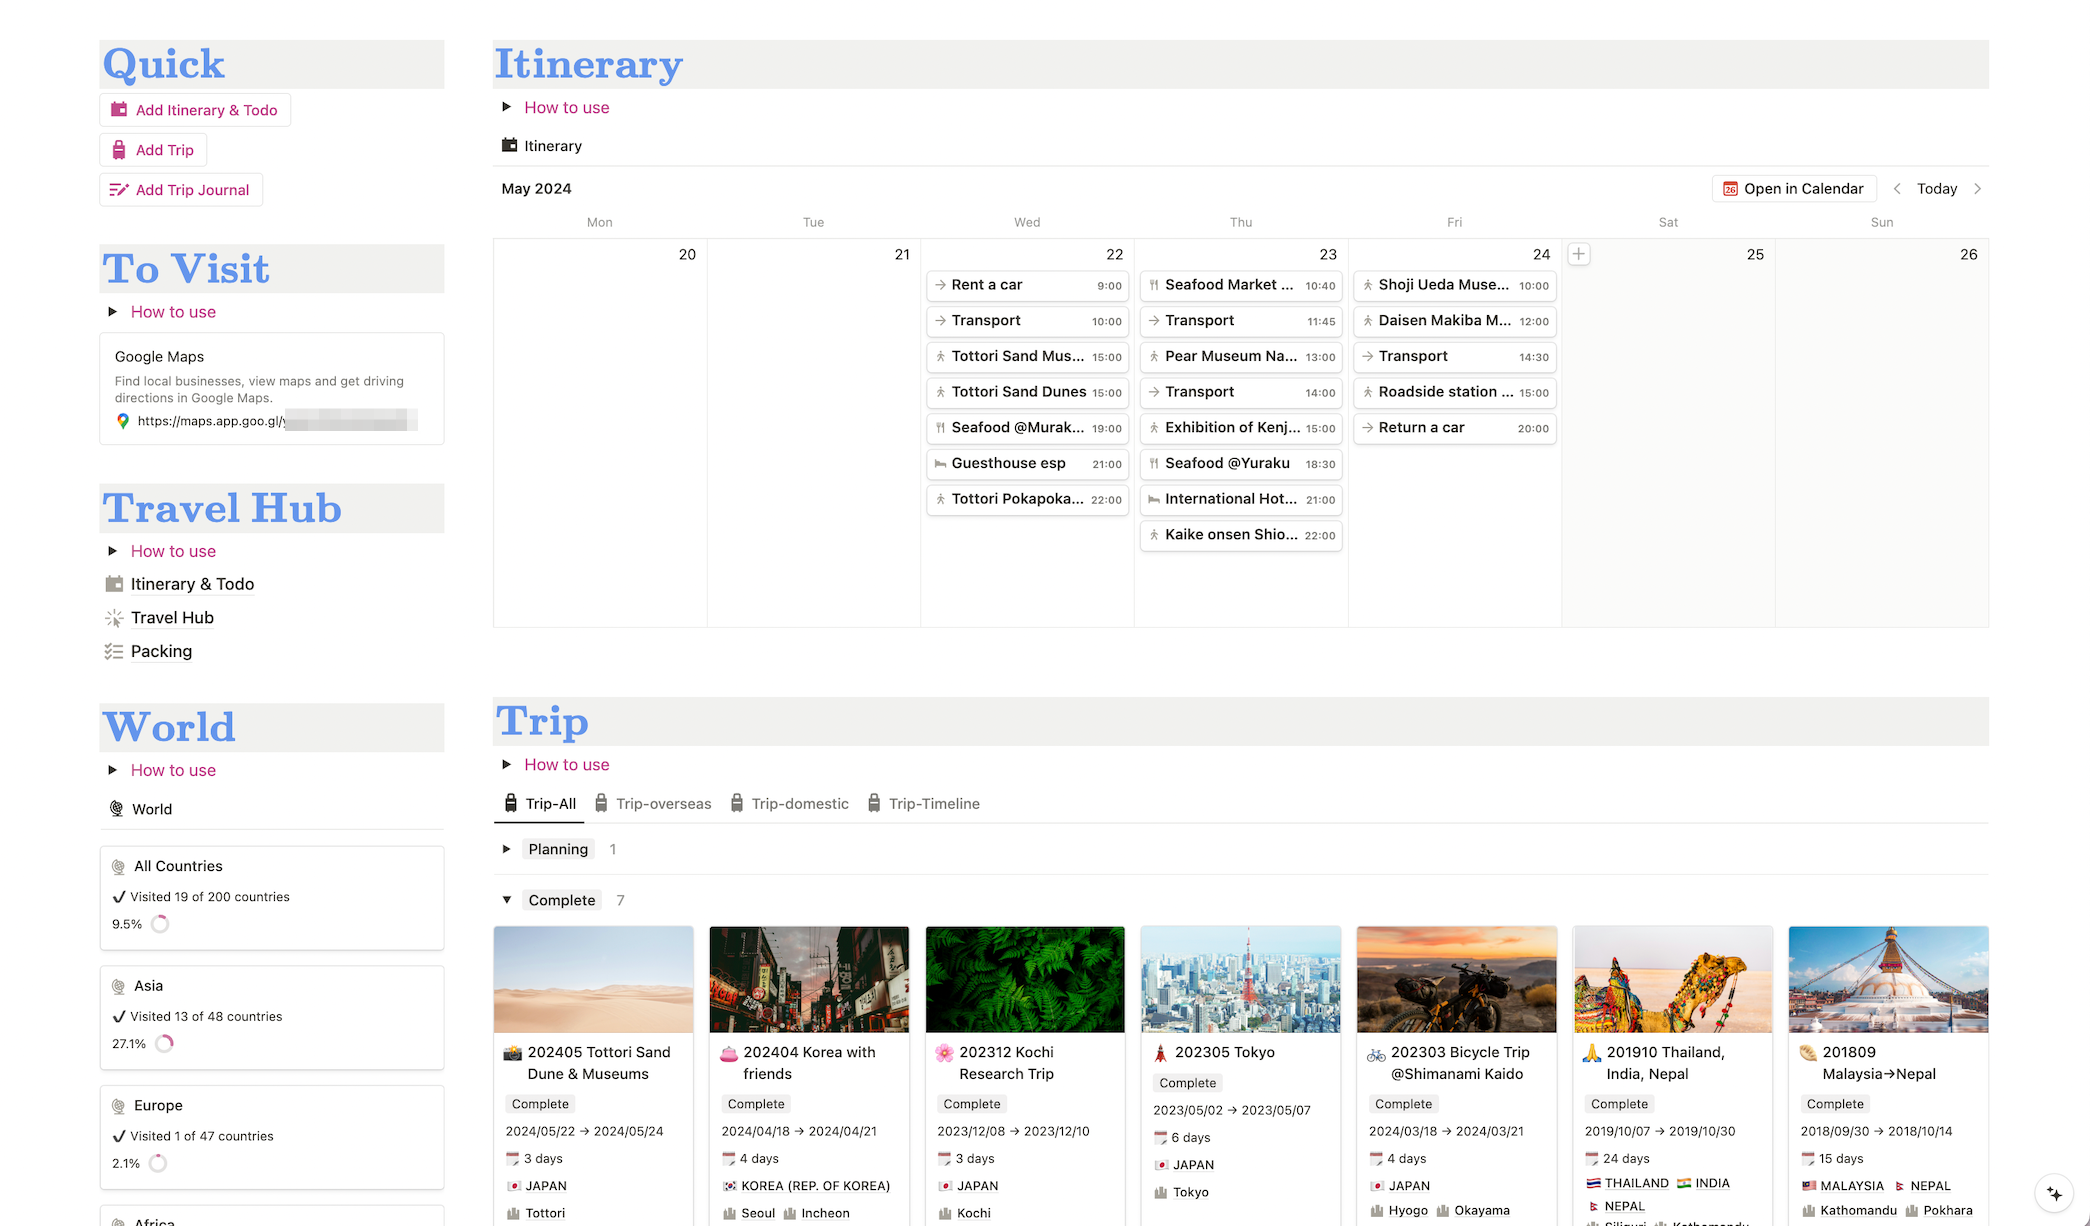Open Daisen Makiba 12:00 event
2090x1226 pixels.
click(x=1455, y=321)
